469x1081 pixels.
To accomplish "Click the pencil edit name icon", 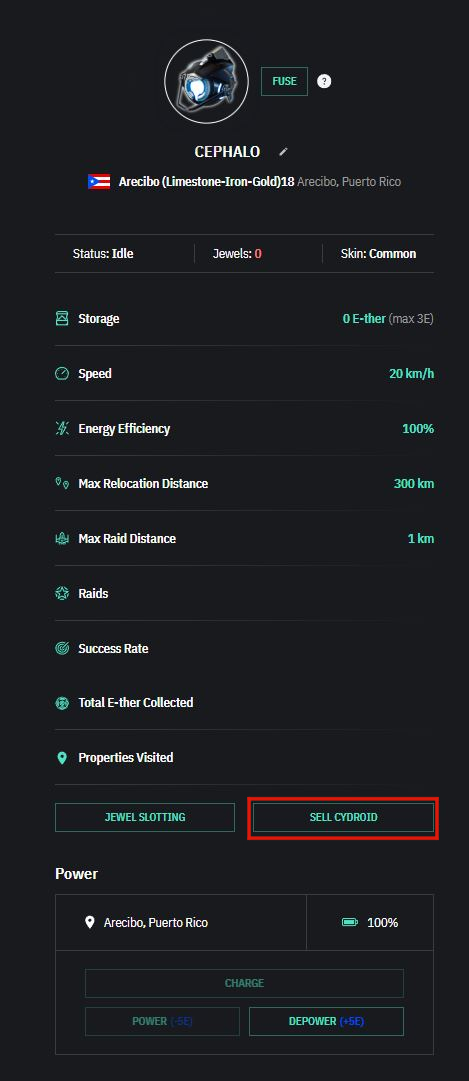I will point(283,152).
